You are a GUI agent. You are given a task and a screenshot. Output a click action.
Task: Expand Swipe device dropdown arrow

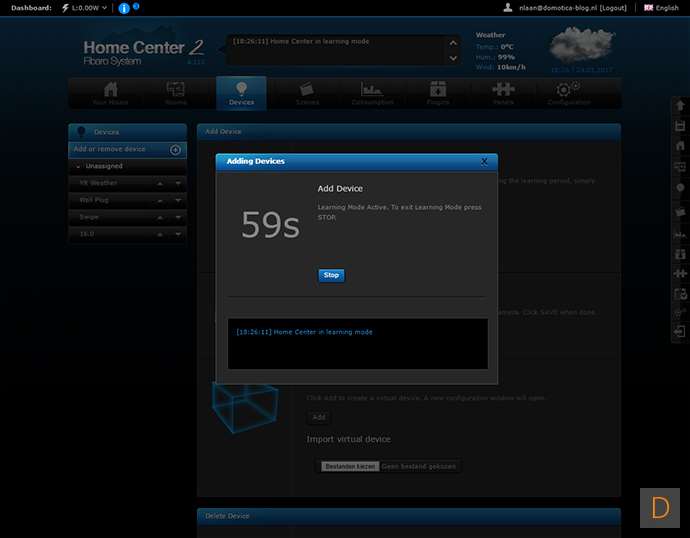point(178,217)
